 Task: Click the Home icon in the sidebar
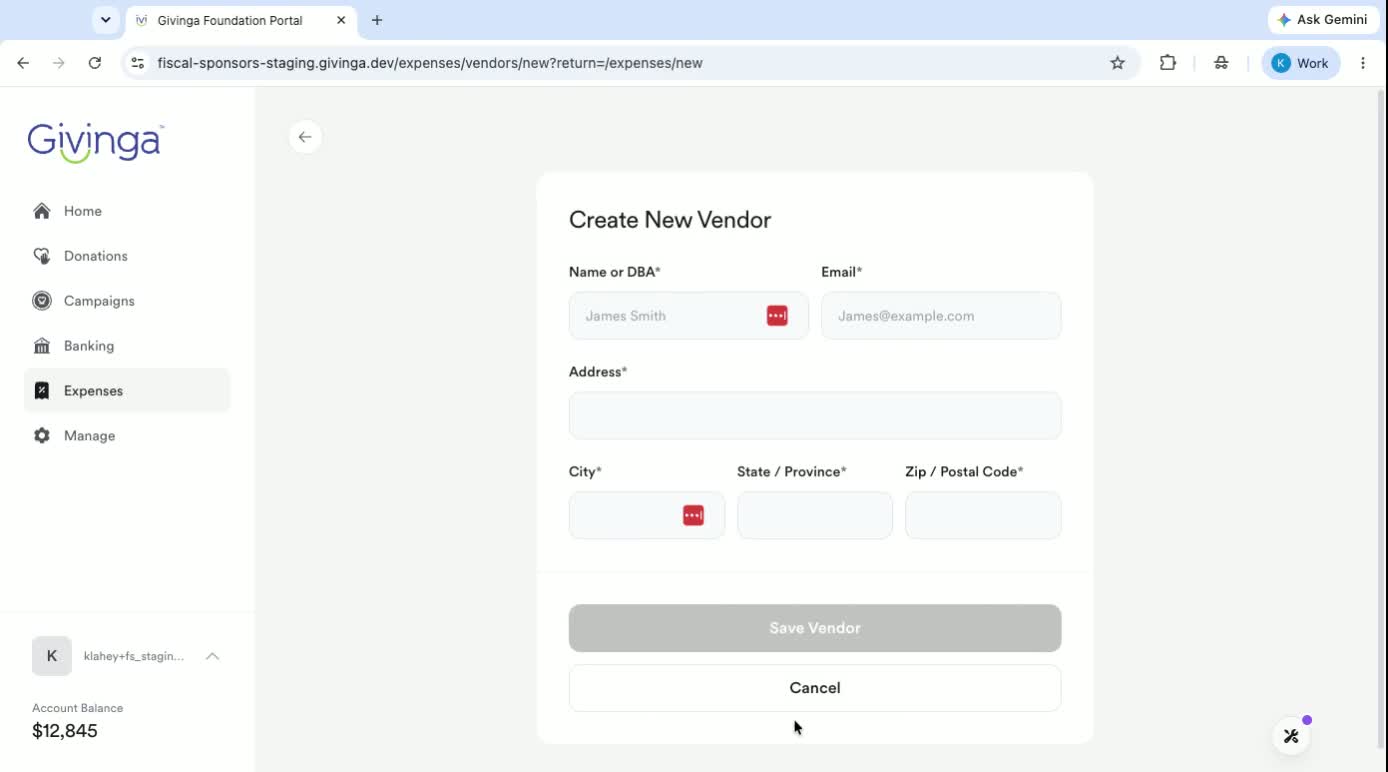click(x=42, y=211)
